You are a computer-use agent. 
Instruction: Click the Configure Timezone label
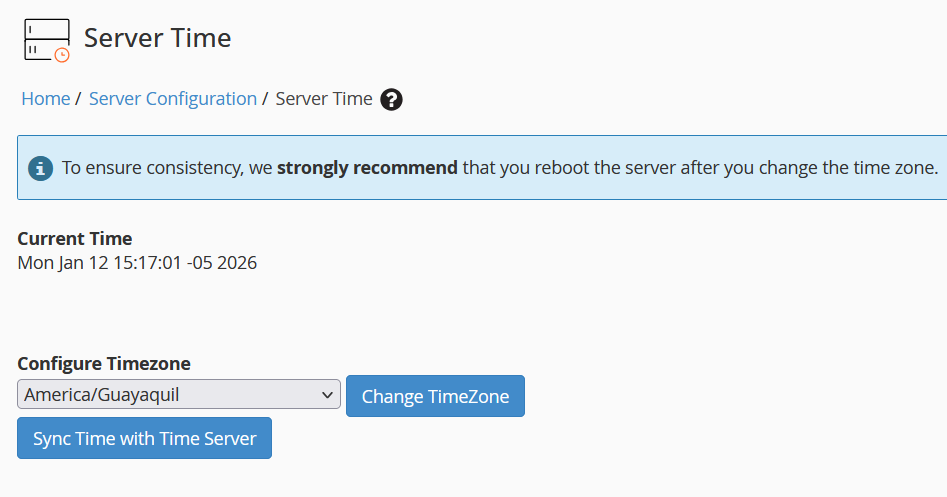tap(104, 363)
